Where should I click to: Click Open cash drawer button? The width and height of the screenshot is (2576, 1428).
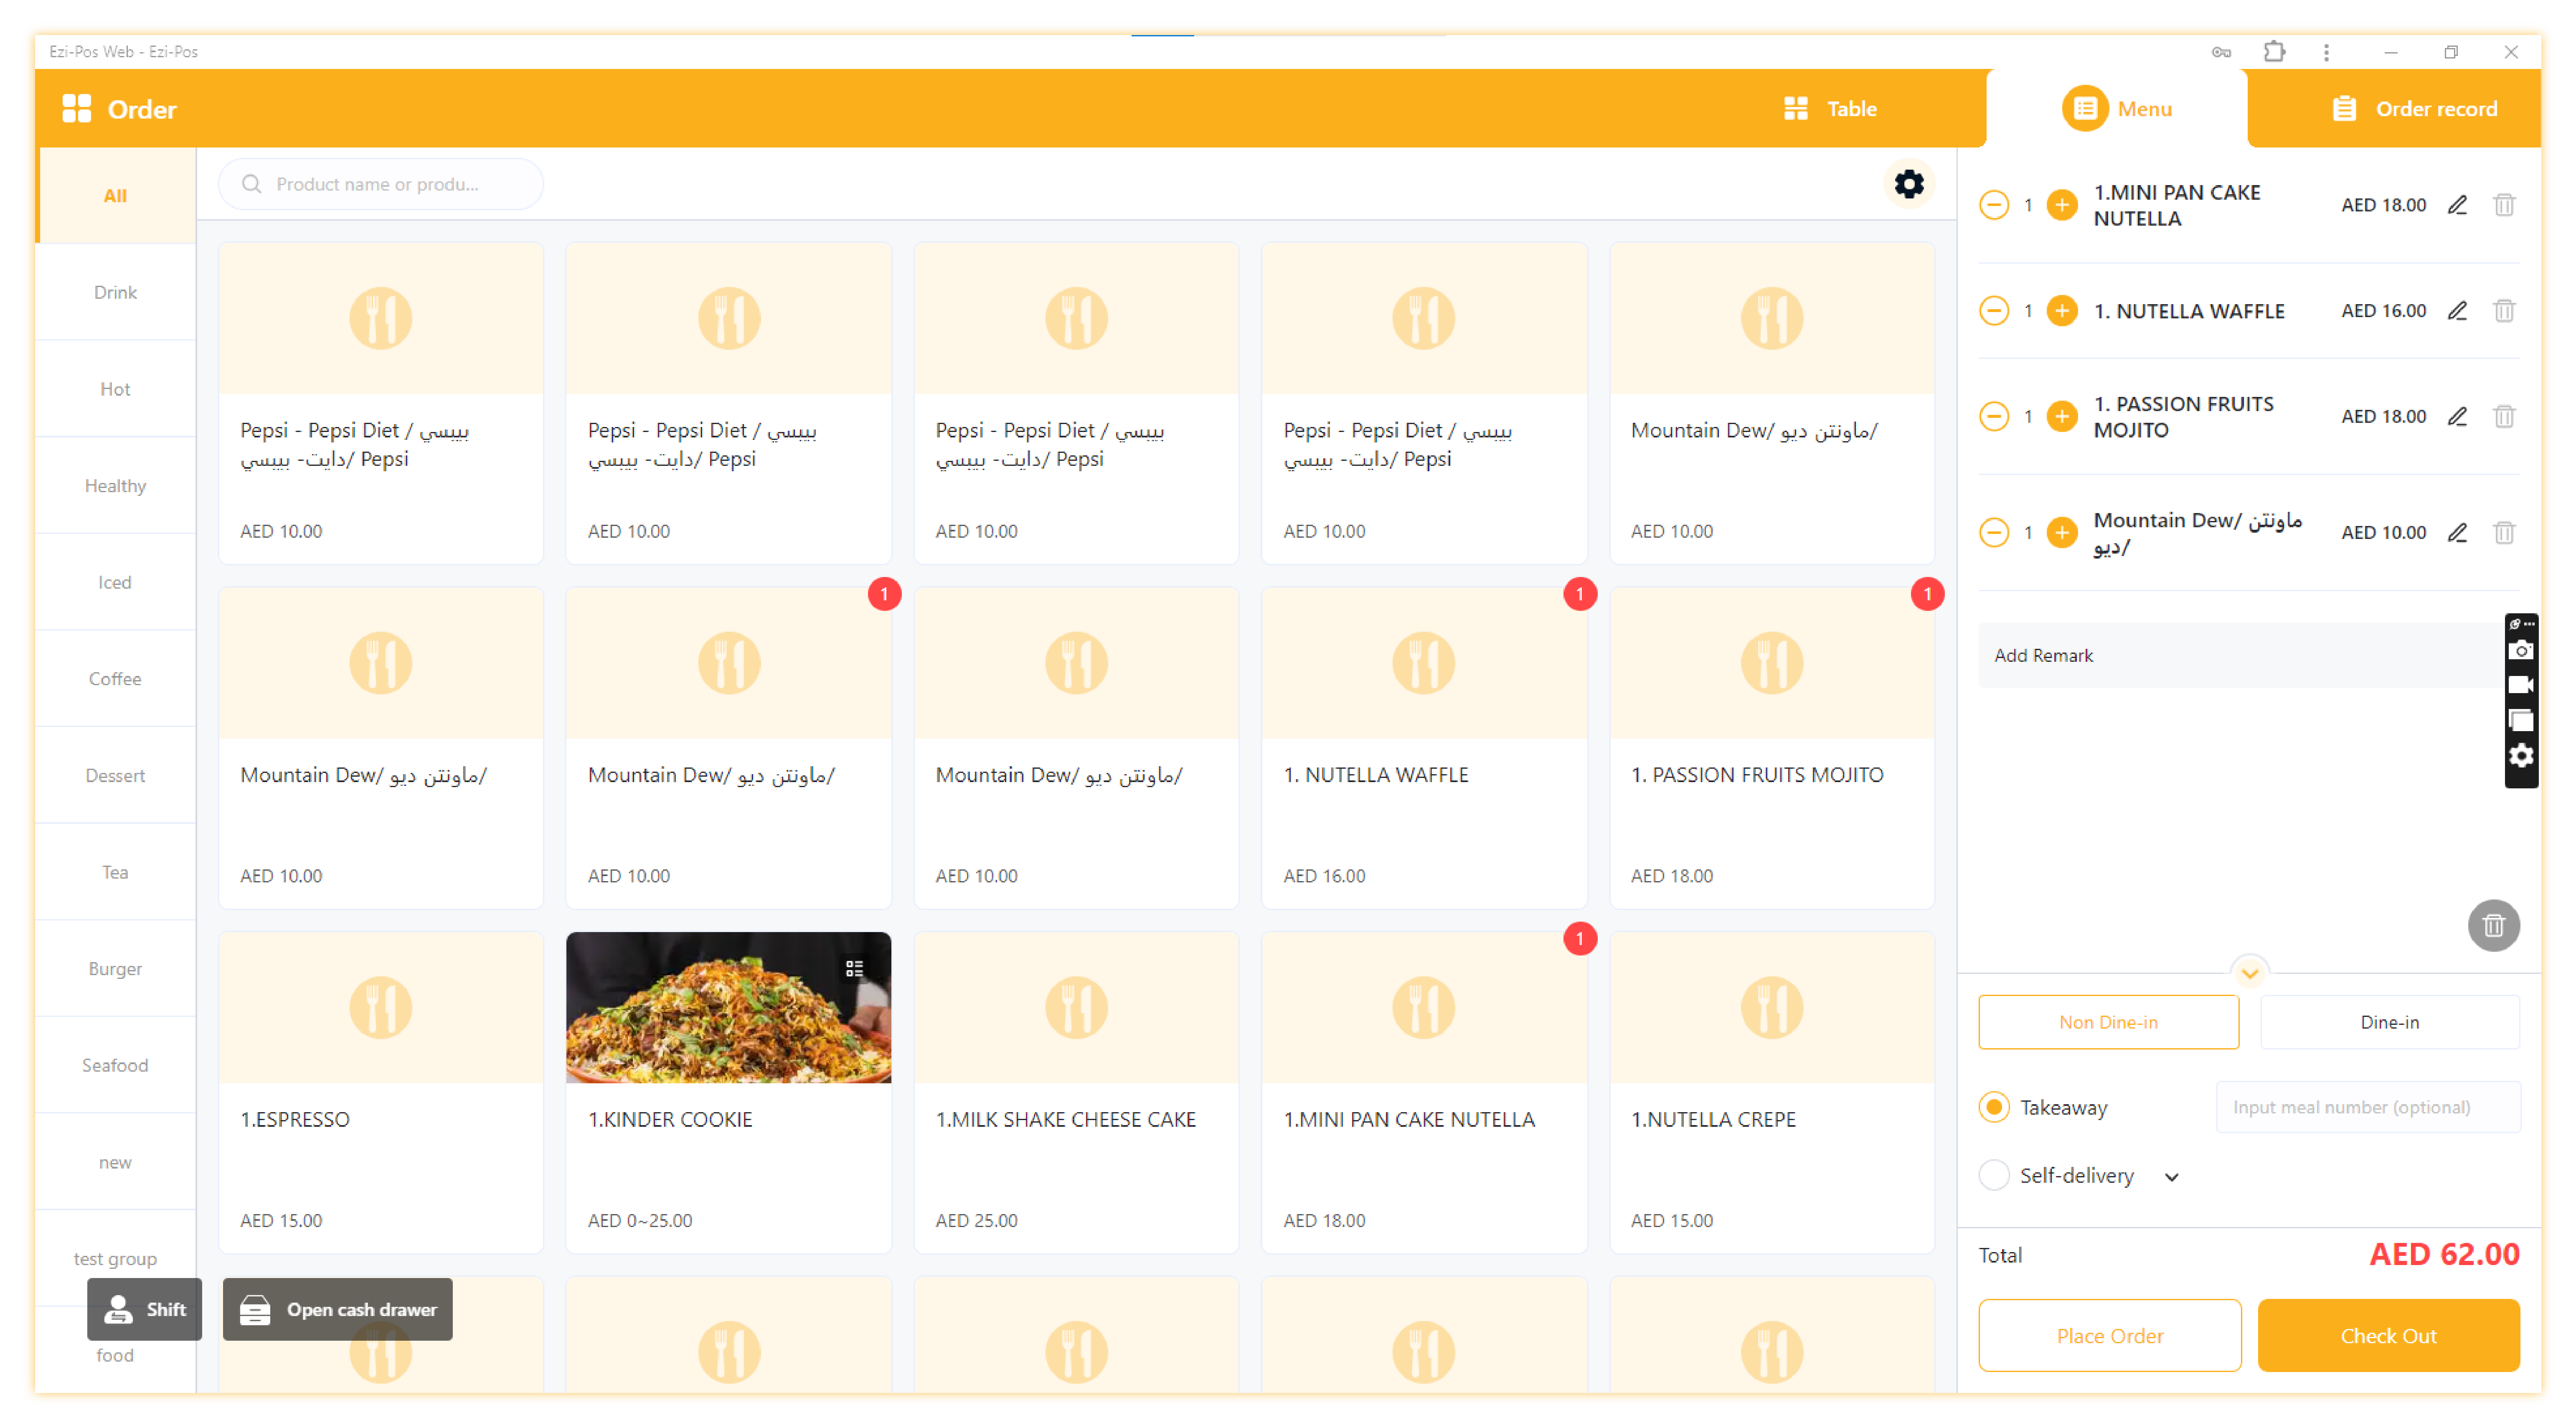tap(337, 1309)
